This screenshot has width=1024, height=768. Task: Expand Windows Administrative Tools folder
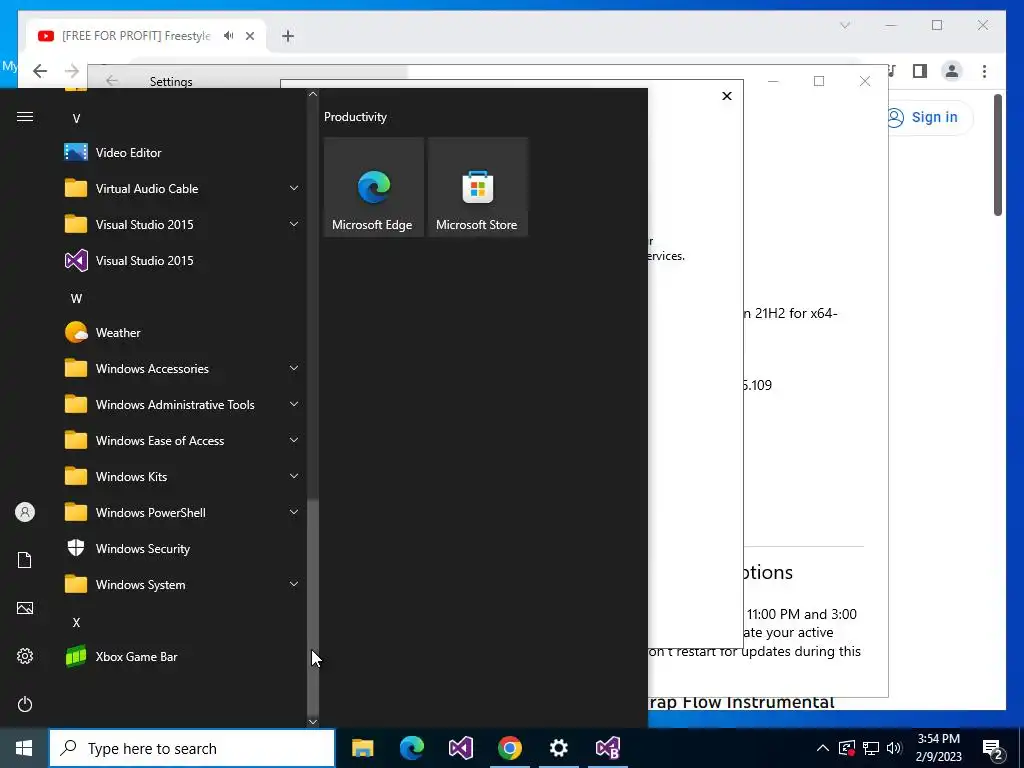(183, 405)
